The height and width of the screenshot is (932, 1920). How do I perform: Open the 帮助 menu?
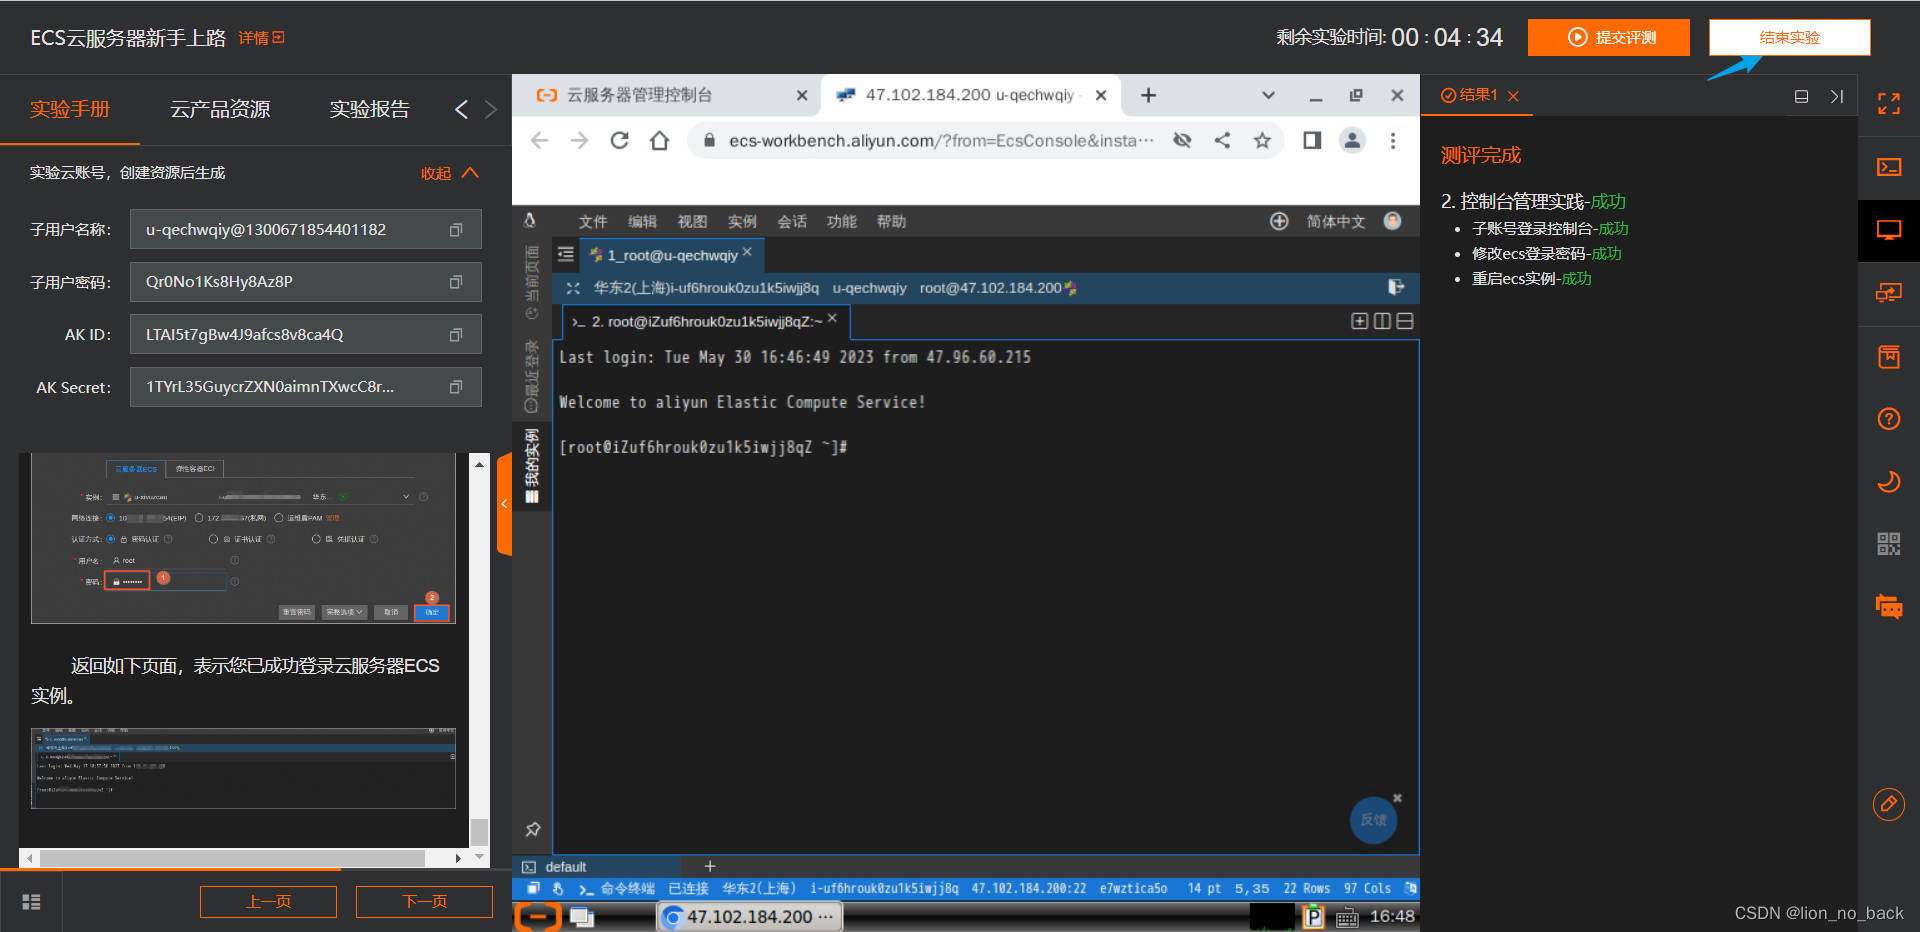click(891, 221)
